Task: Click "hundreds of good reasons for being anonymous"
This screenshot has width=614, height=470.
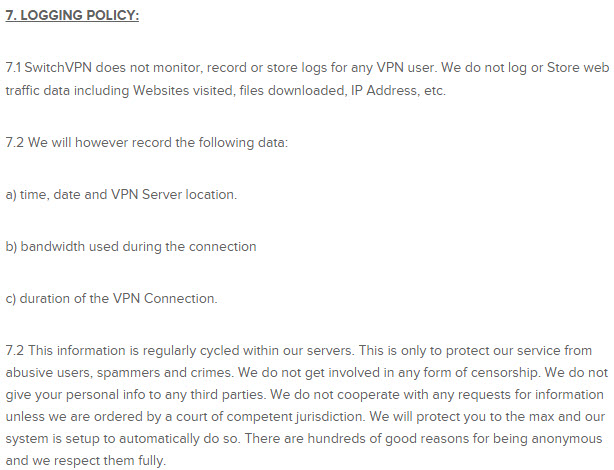Action: tap(455, 438)
